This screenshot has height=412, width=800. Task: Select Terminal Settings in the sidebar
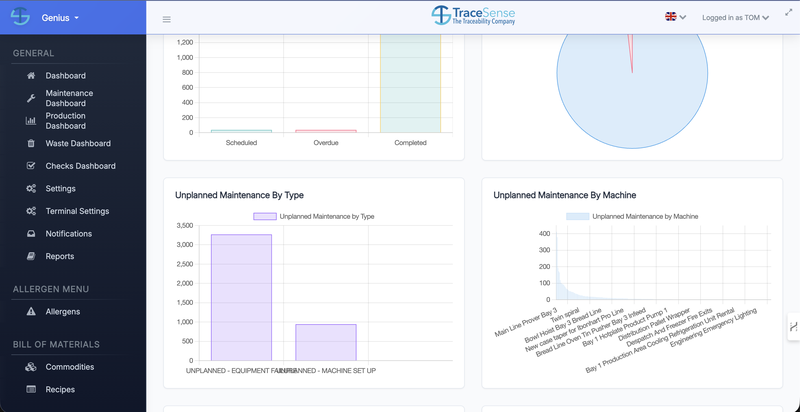pyautogui.click(x=77, y=211)
